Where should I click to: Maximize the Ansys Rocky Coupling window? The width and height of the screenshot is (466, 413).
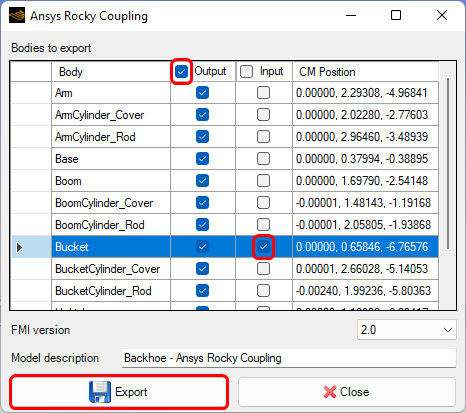tap(396, 15)
